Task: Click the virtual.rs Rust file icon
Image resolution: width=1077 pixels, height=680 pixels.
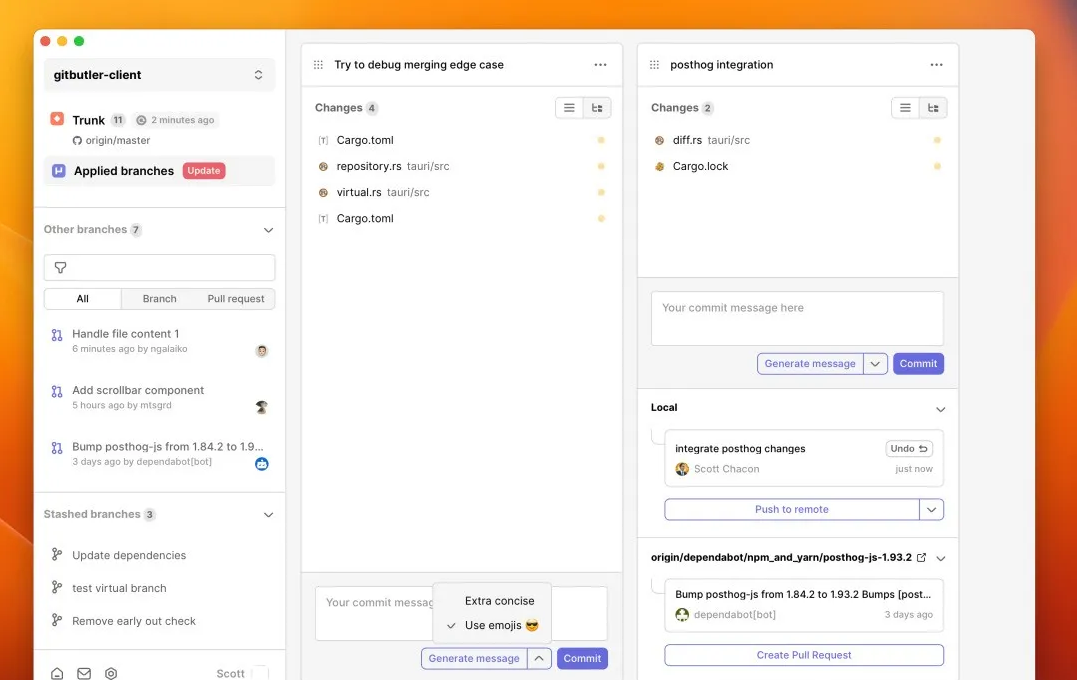Action: pyautogui.click(x=323, y=192)
